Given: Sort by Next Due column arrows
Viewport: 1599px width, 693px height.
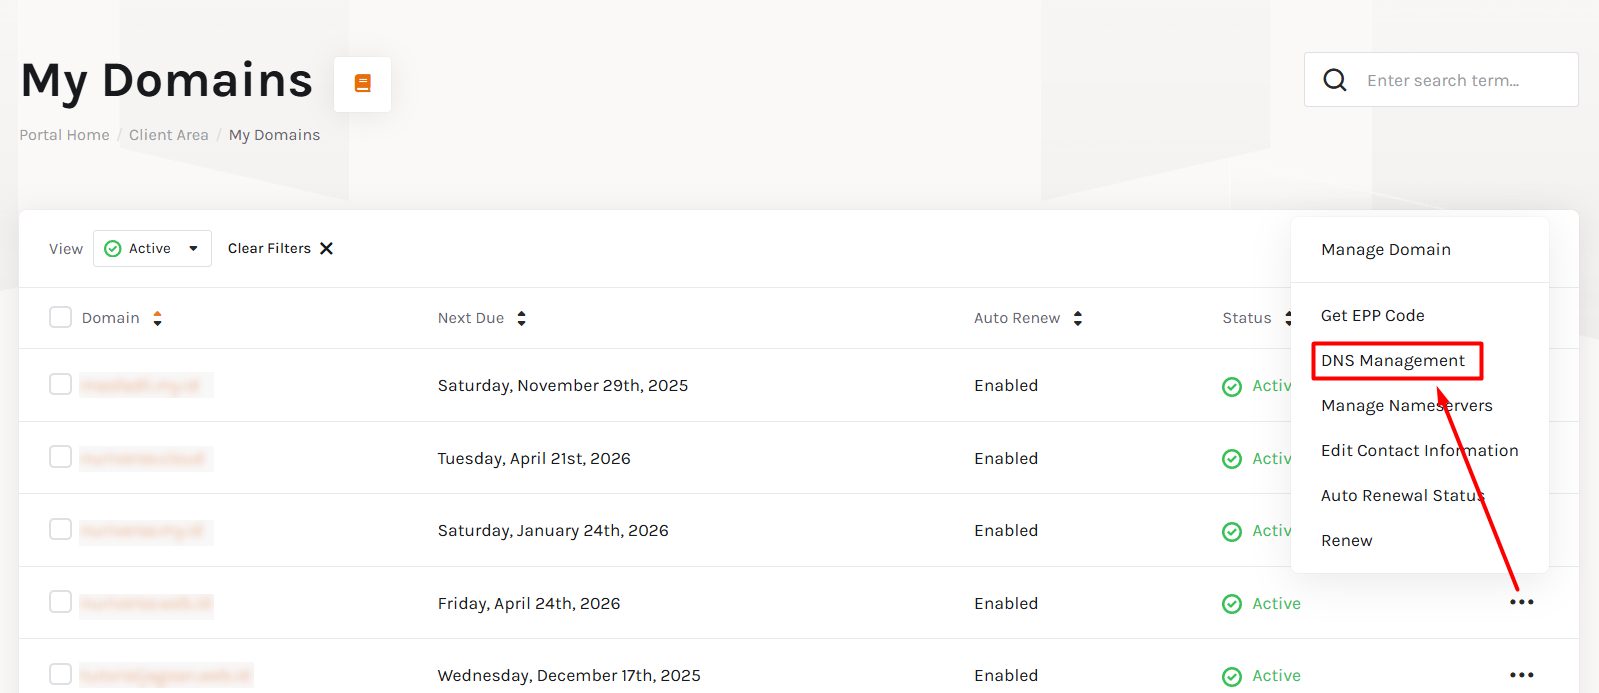Looking at the screenshot, I should (x=521, y=318).
